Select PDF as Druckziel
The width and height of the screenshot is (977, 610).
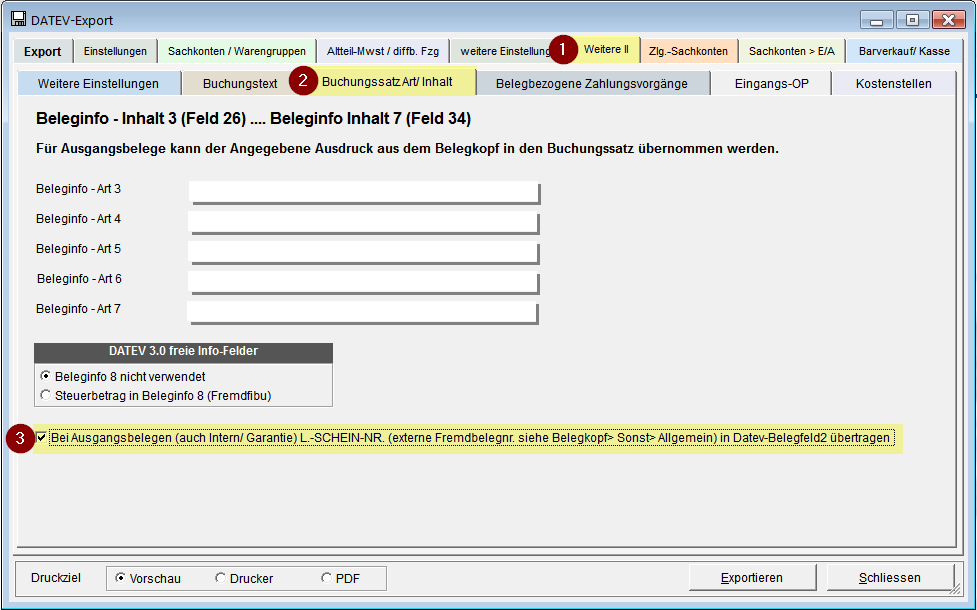326,578
